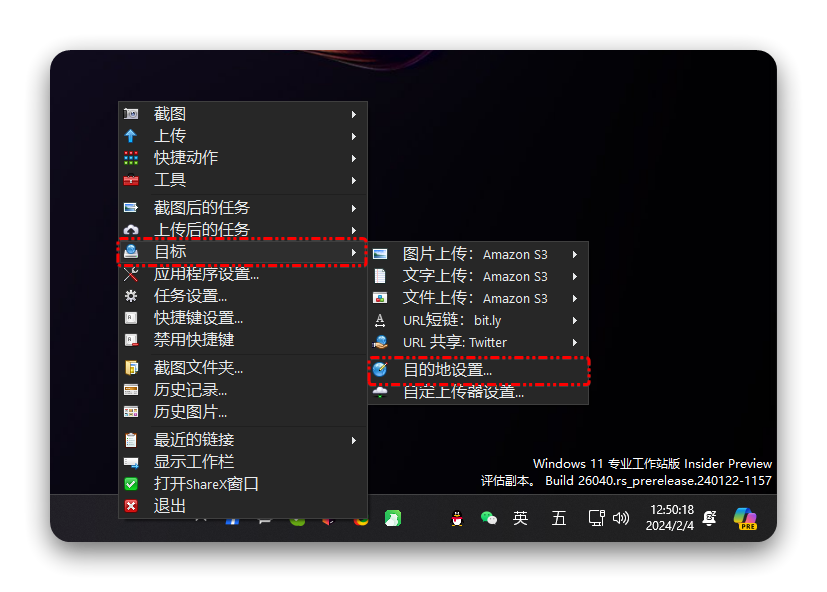827x592 pixels.
Task: Open 历史图片... entry
Action: click(x=243, y=412)
